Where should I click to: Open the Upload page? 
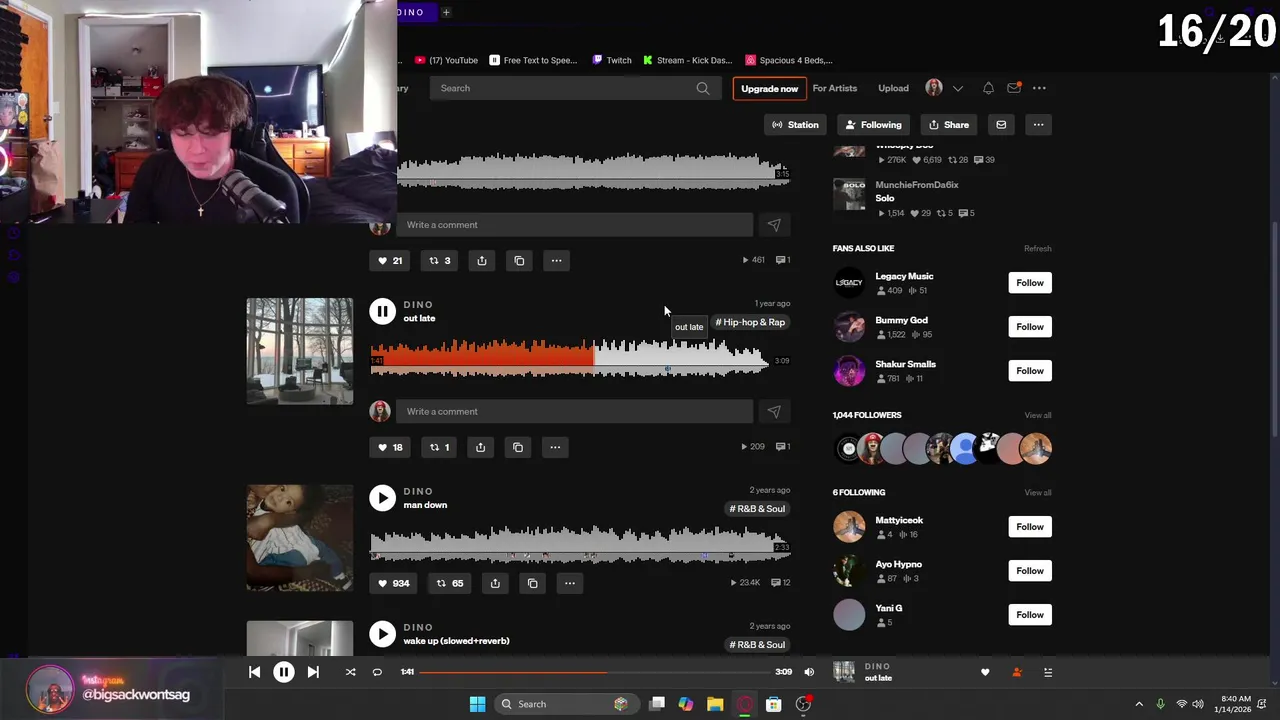click(x=893, y=88)
